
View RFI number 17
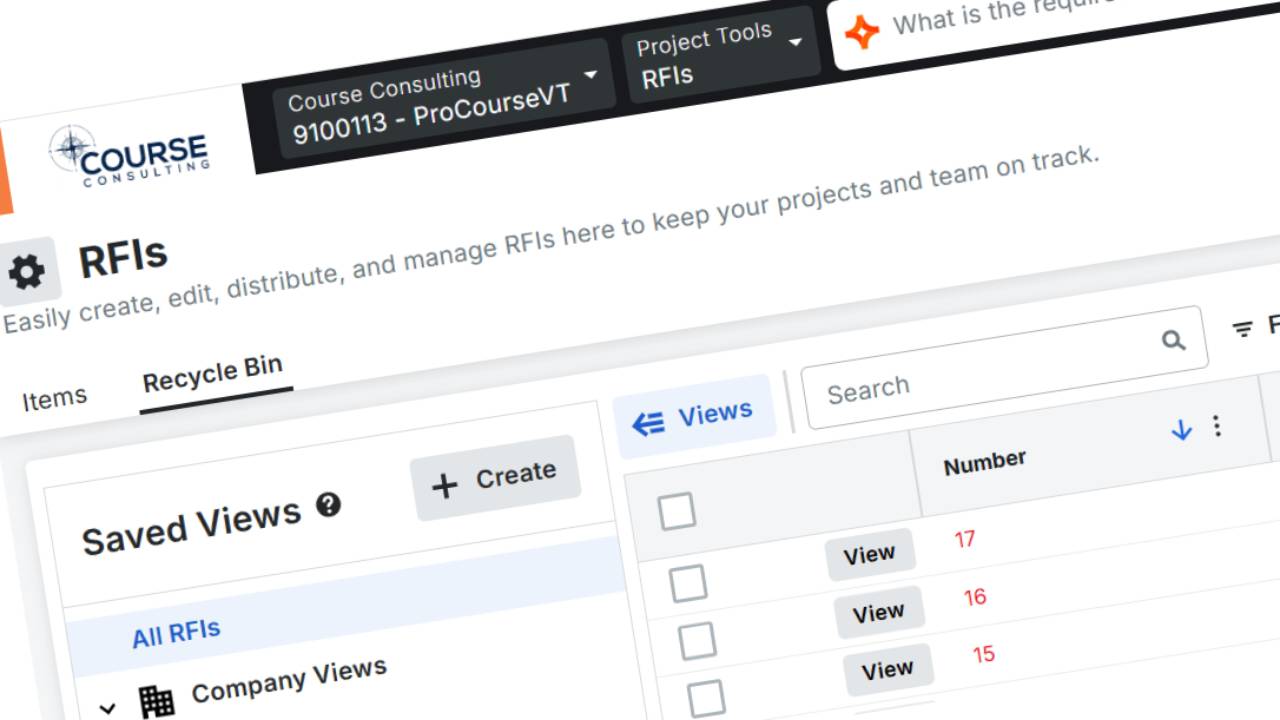tap(869, 554)
